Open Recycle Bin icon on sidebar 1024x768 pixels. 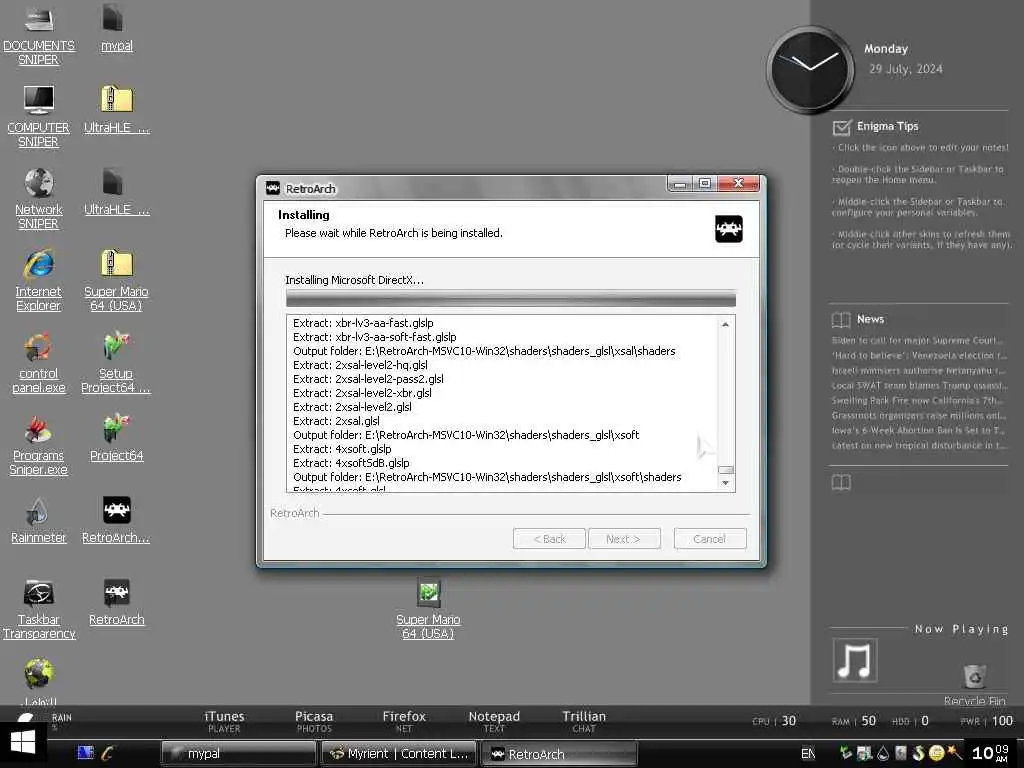coord(974,684)
